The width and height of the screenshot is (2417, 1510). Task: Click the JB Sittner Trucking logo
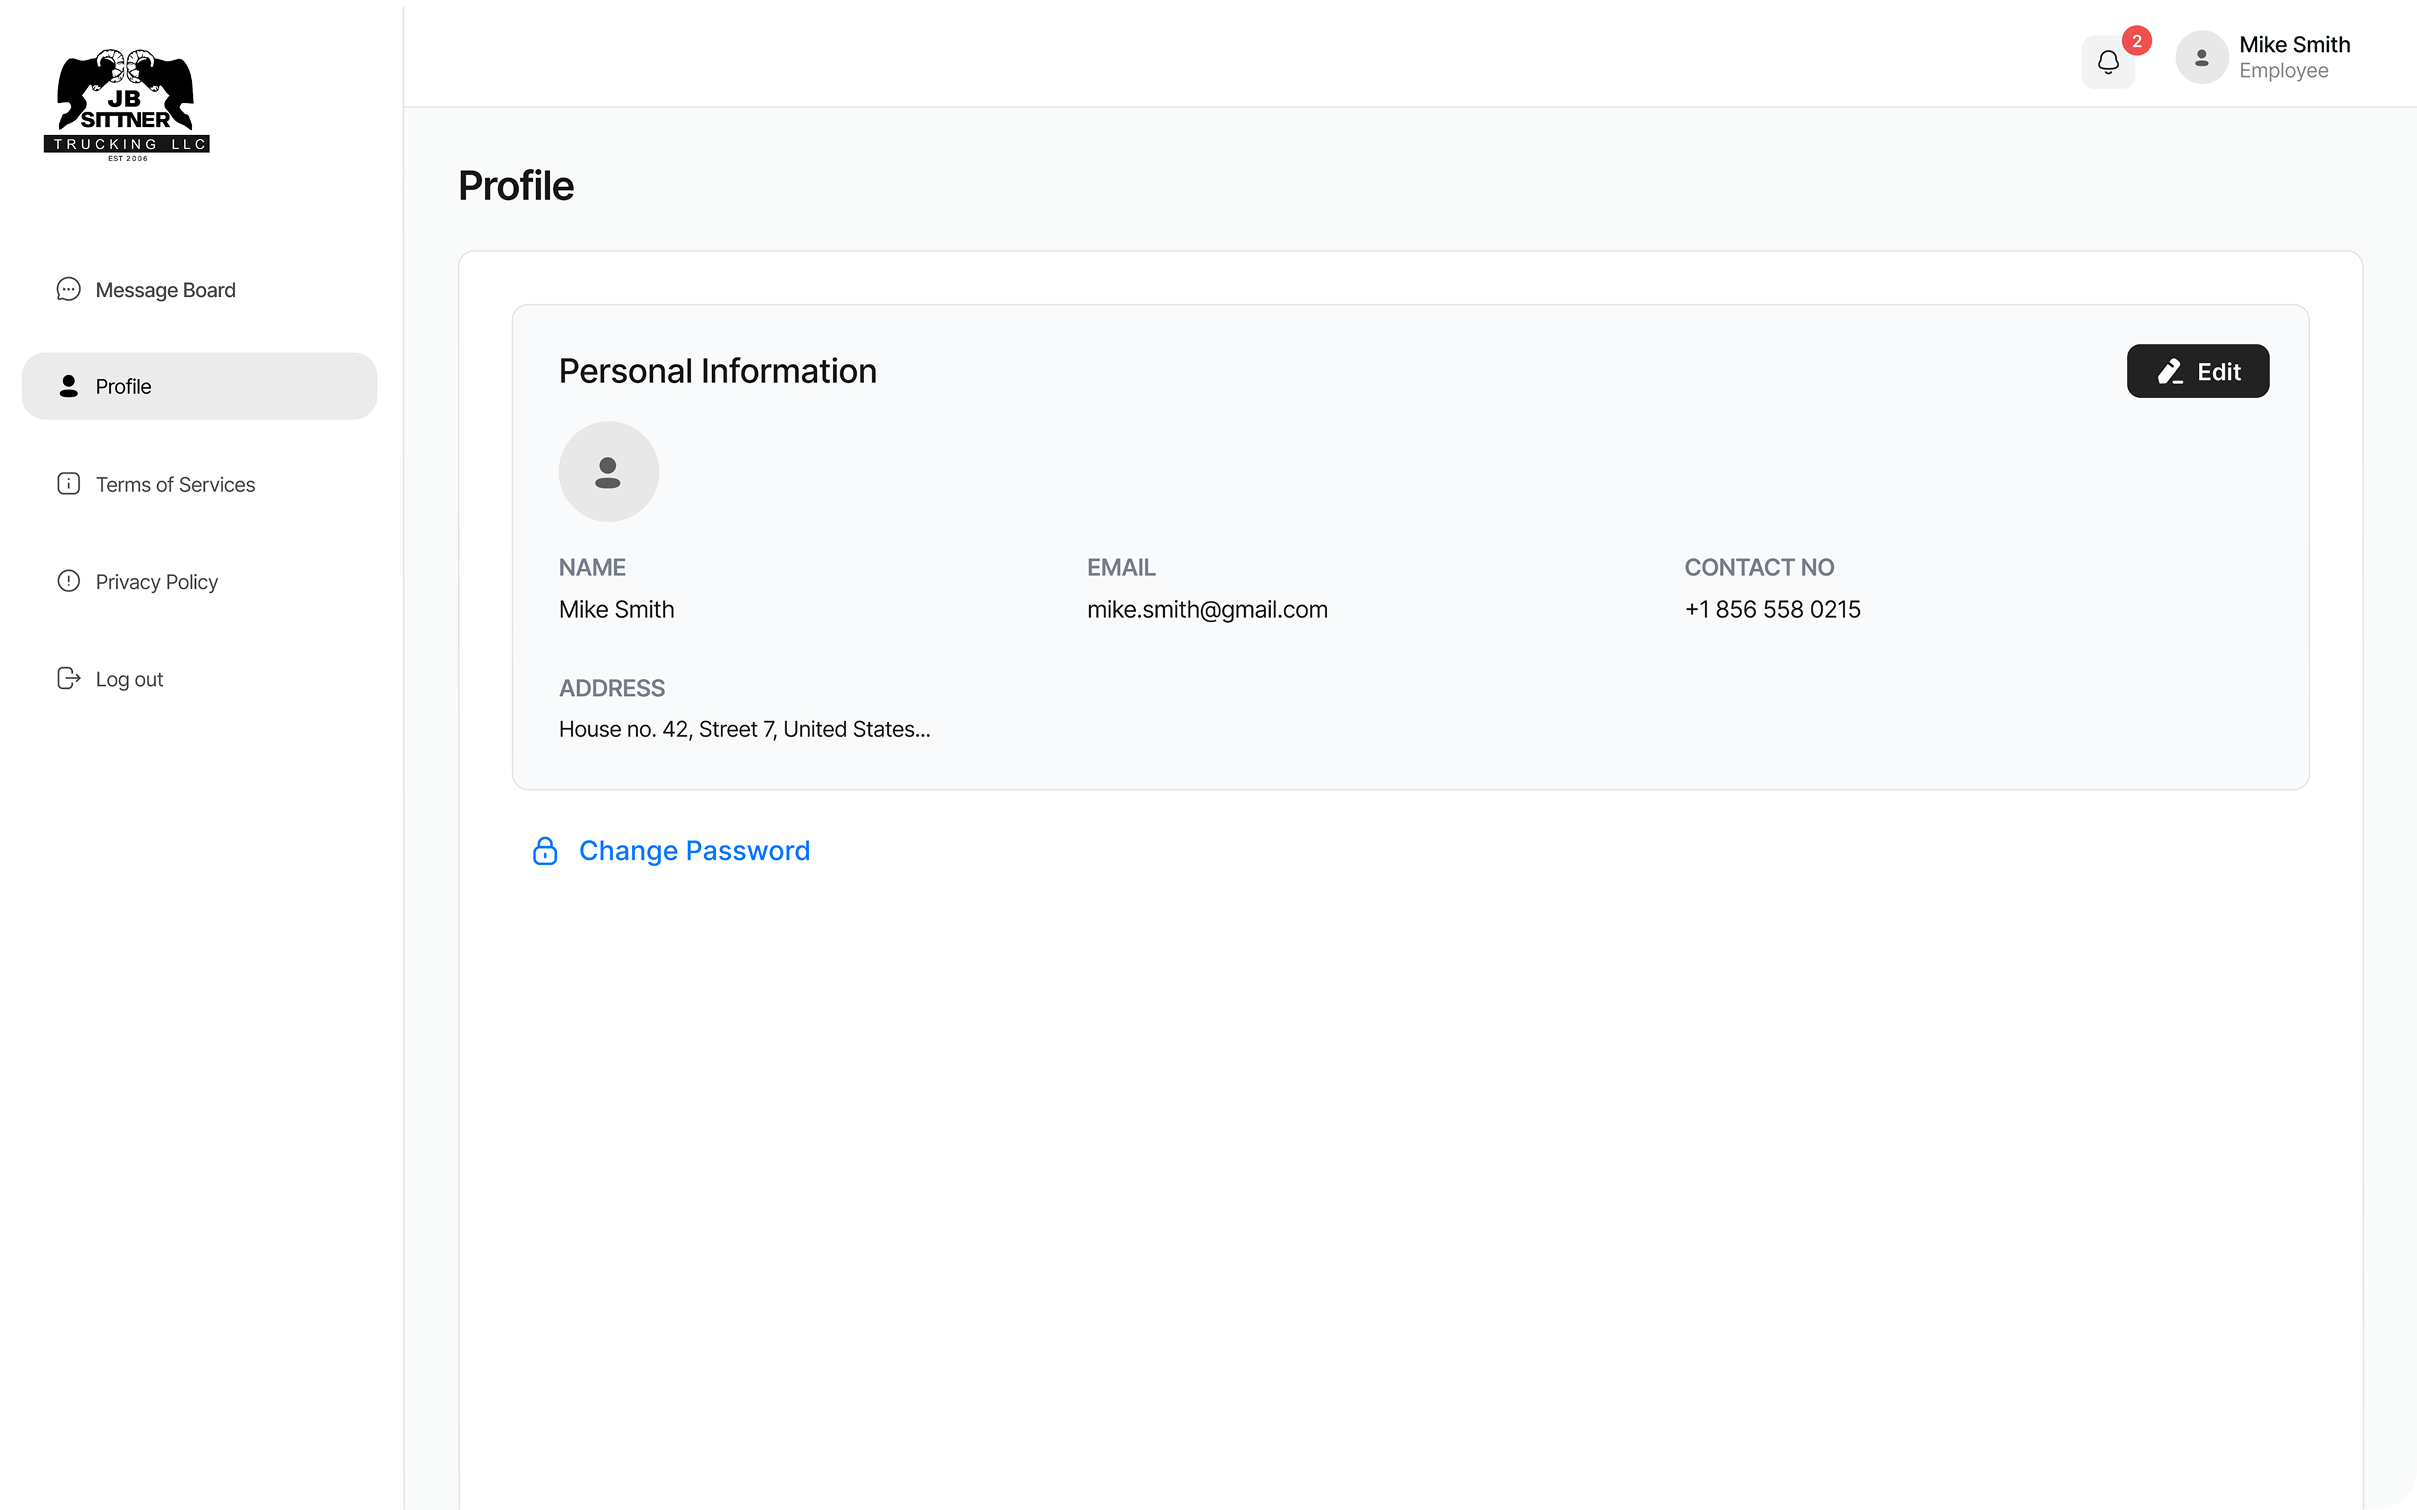(127, 105)
